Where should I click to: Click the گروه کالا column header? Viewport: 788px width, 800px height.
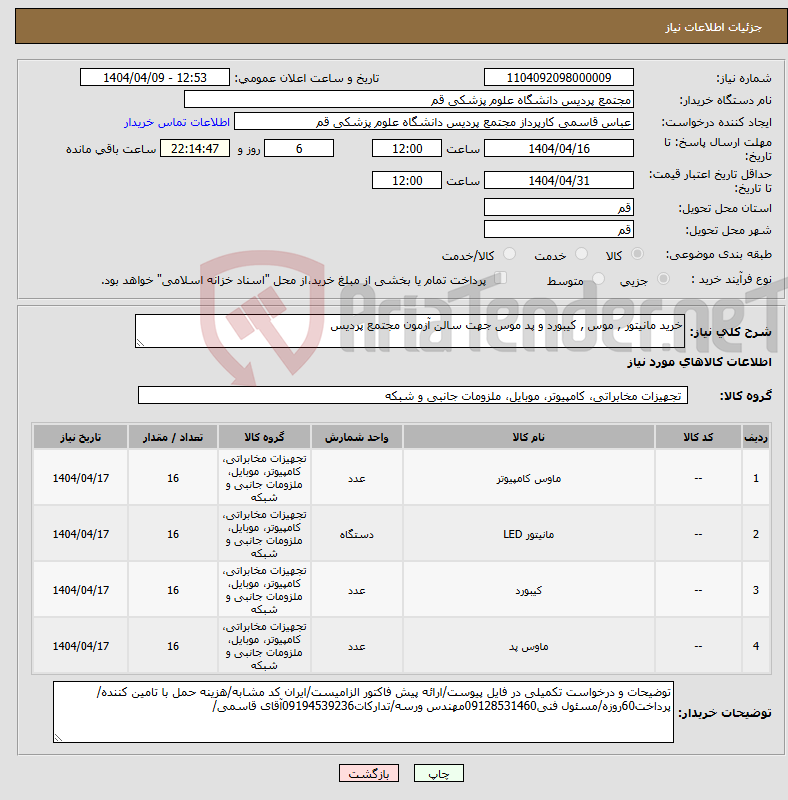pyautogui.click(x=264, y=437)
